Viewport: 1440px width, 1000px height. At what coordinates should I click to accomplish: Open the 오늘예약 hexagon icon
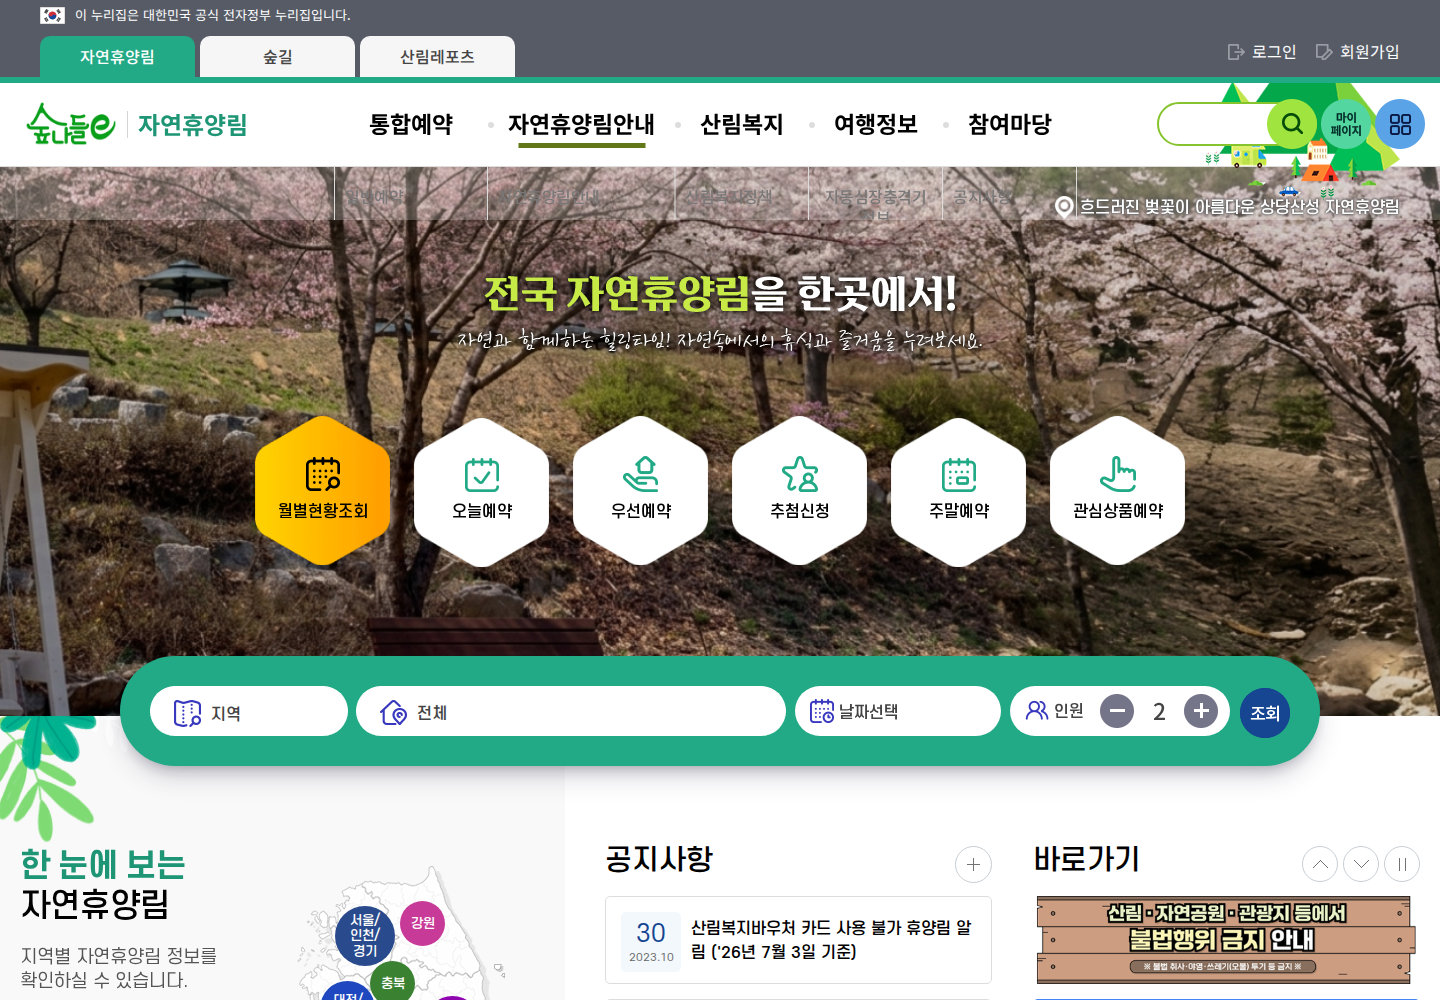click(x=481, y=491)
